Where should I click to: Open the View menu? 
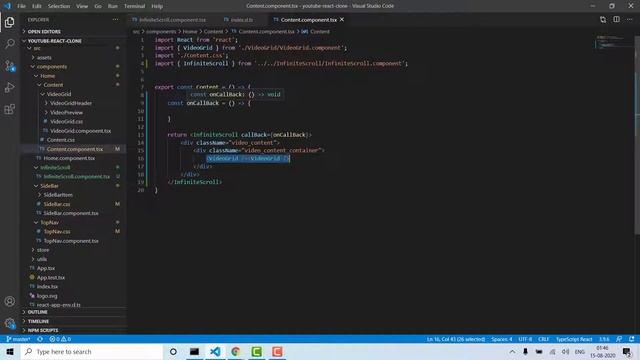[82, 6]
